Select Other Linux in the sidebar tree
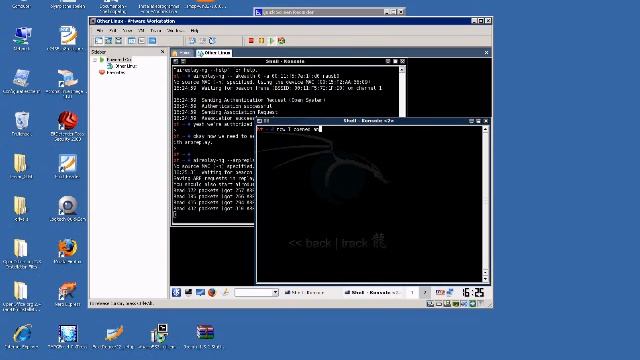 (126, 66)
